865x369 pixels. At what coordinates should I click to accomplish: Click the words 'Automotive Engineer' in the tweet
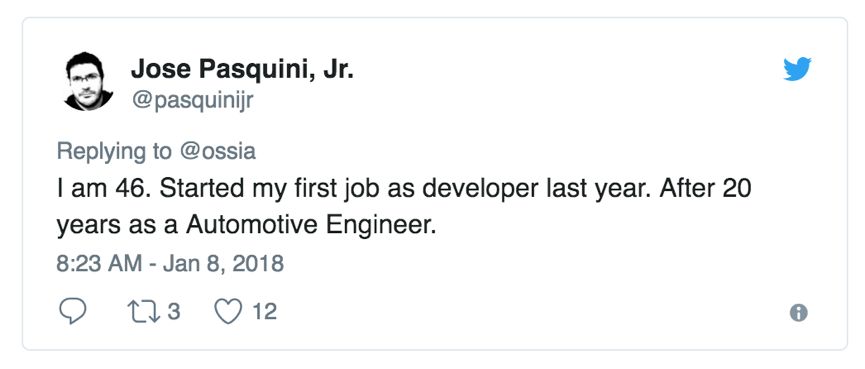coord(311,225)
